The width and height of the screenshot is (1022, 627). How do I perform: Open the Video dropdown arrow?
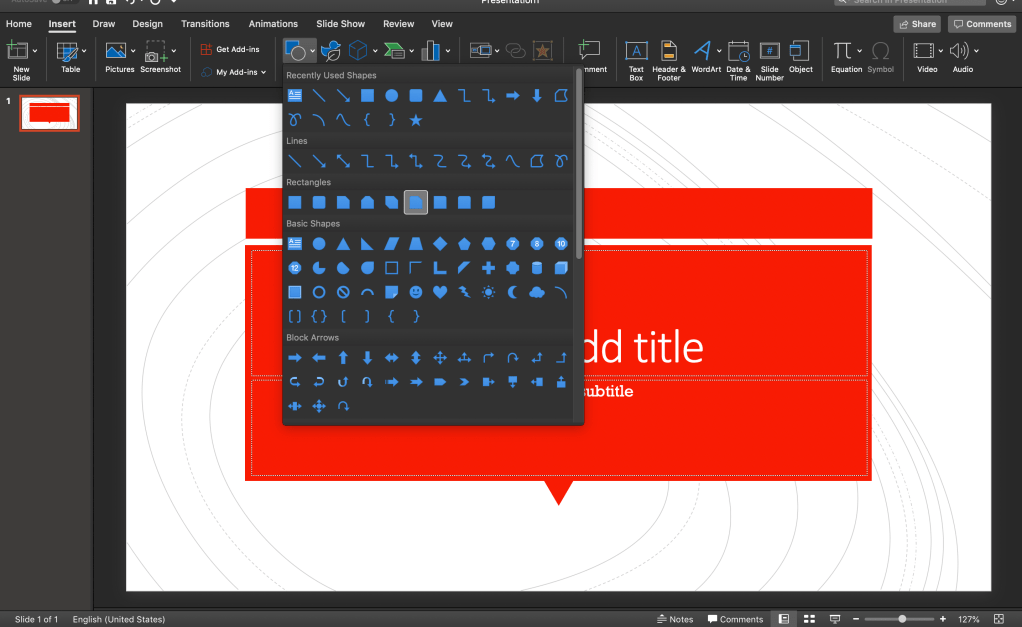939,50
